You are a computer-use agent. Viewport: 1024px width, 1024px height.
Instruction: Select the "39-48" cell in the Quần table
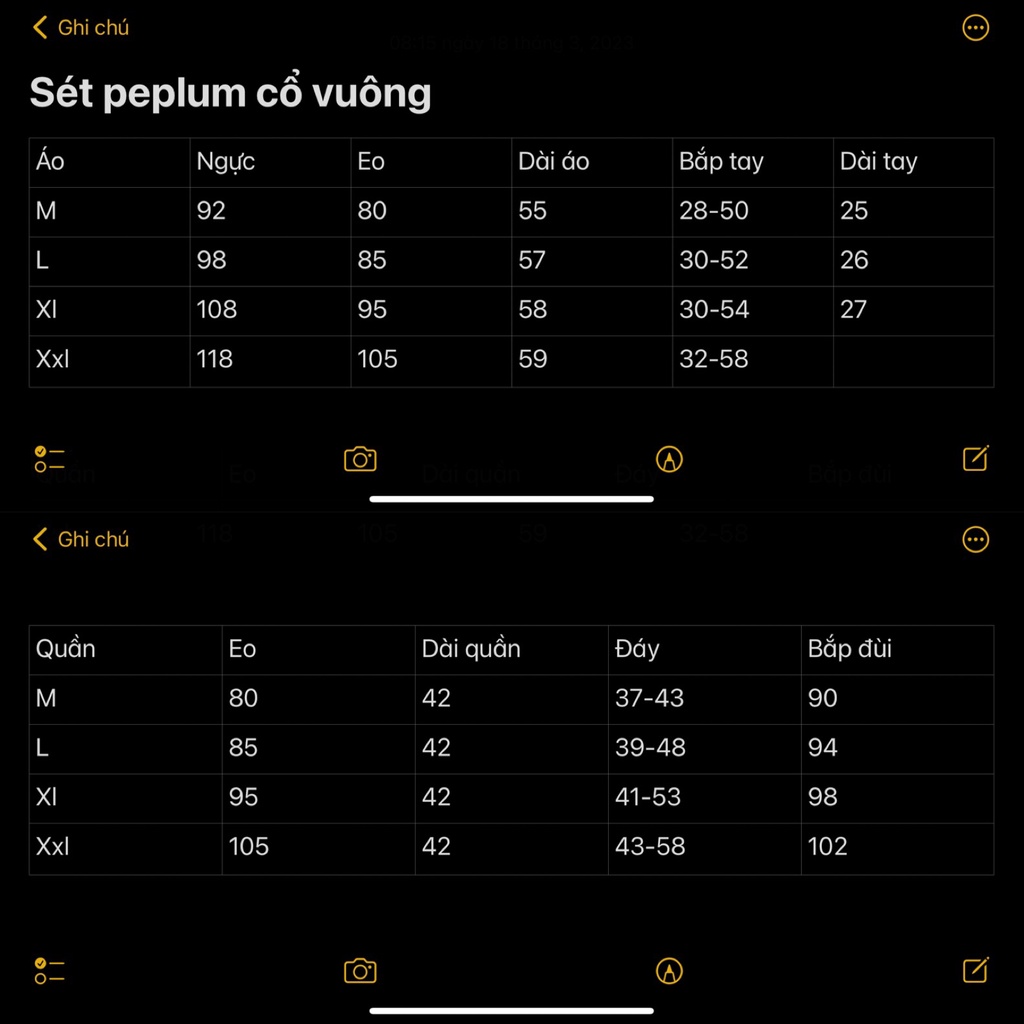click(x=704, y=748)
